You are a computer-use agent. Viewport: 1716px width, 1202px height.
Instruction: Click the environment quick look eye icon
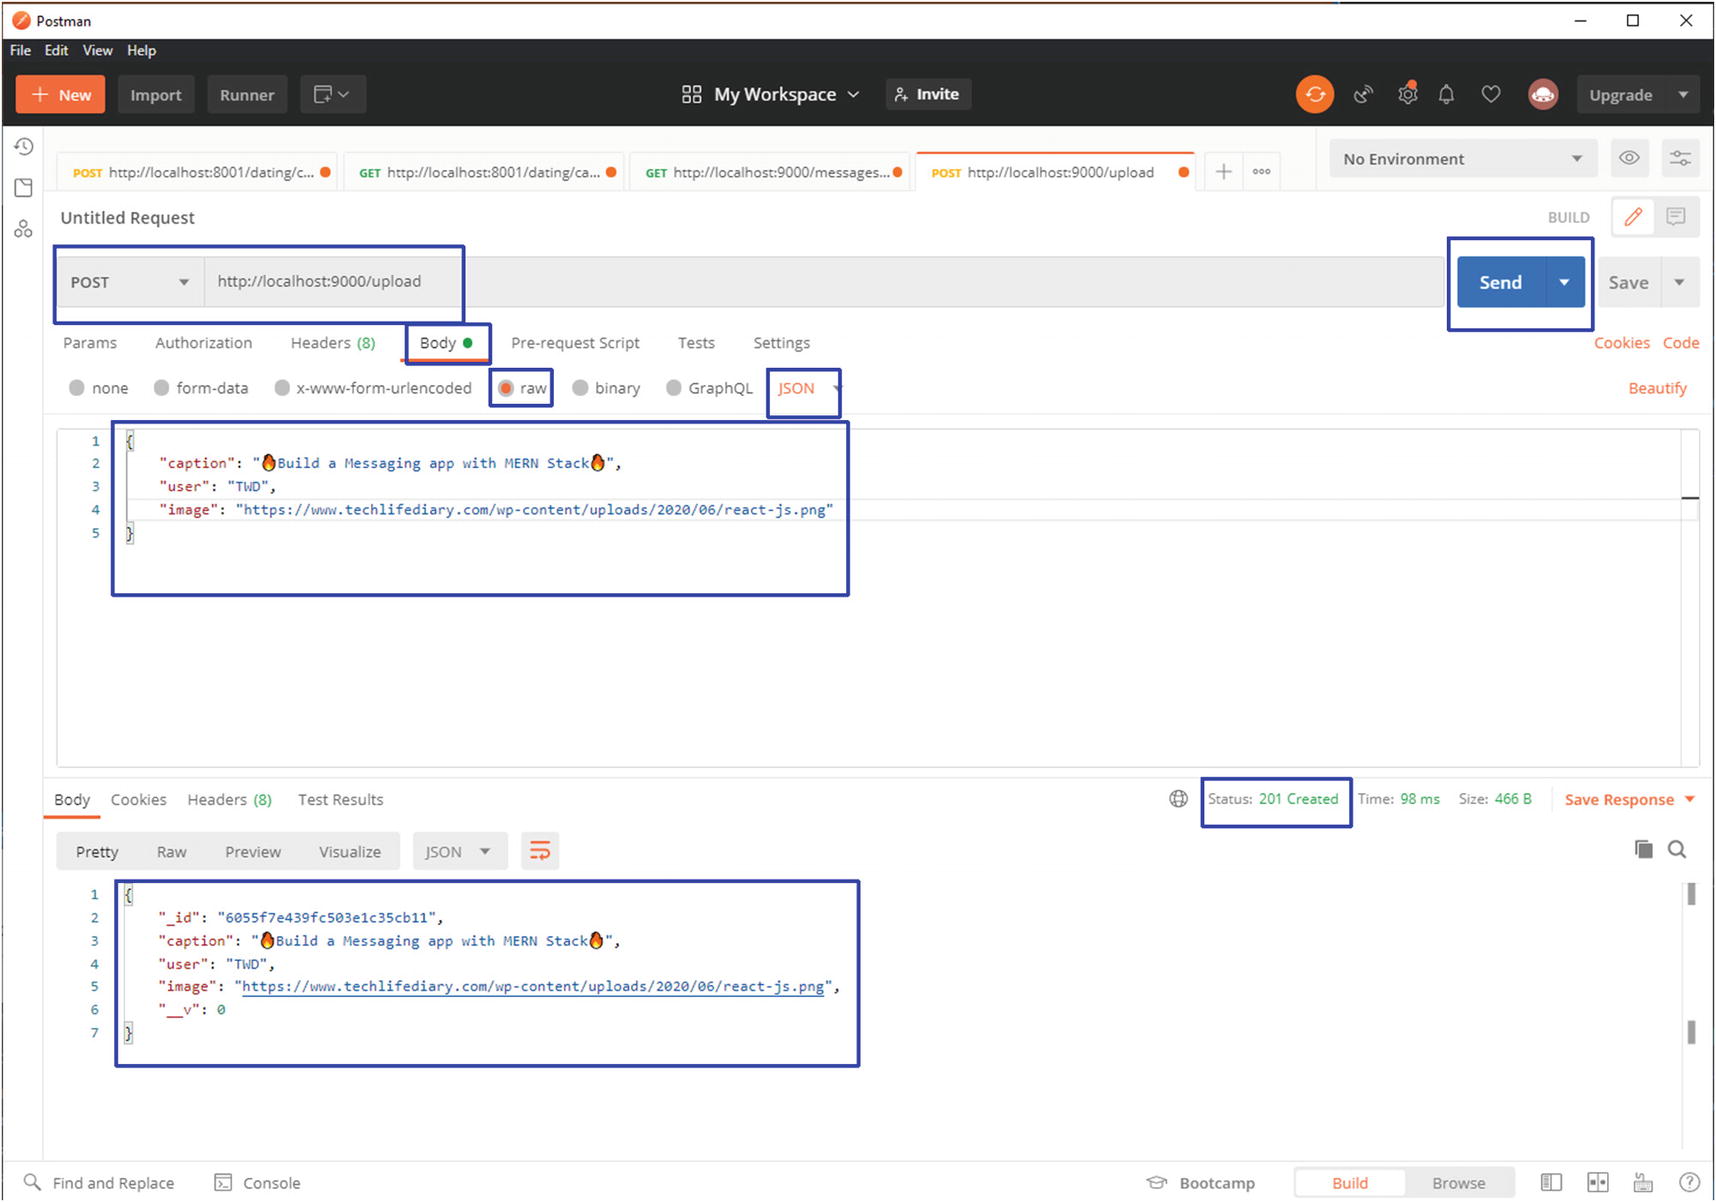(x=1629, y=159)
